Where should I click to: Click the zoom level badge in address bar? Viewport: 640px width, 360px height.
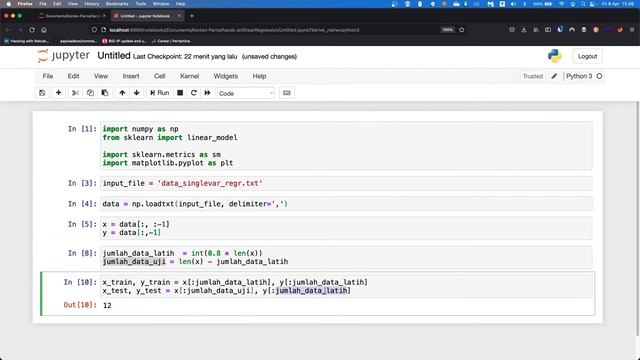447,30
